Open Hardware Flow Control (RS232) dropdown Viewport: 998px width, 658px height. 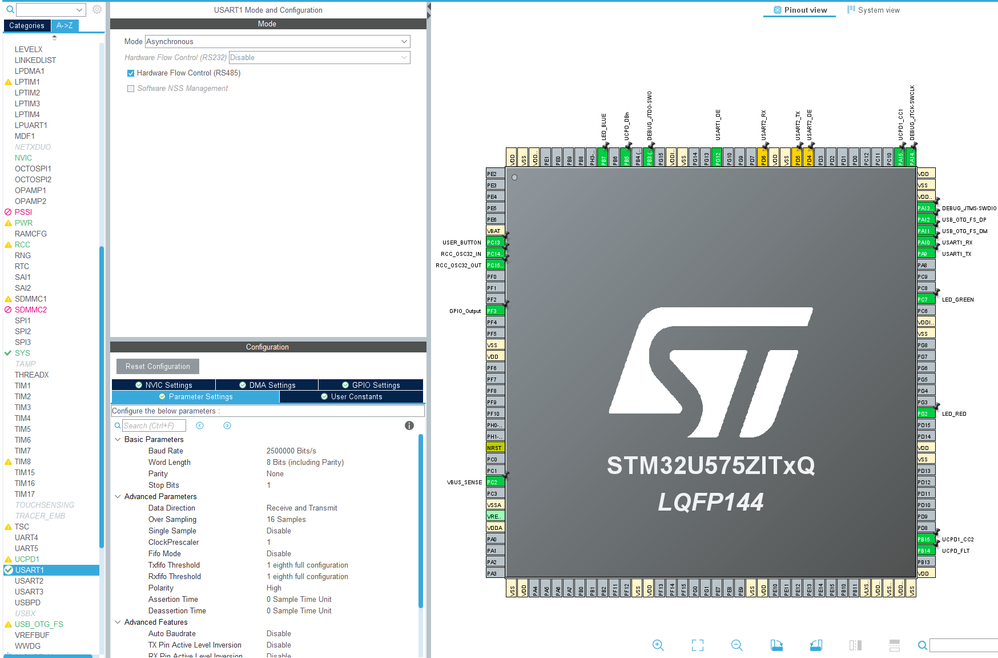pyautogui.click(x=320, y=57)
